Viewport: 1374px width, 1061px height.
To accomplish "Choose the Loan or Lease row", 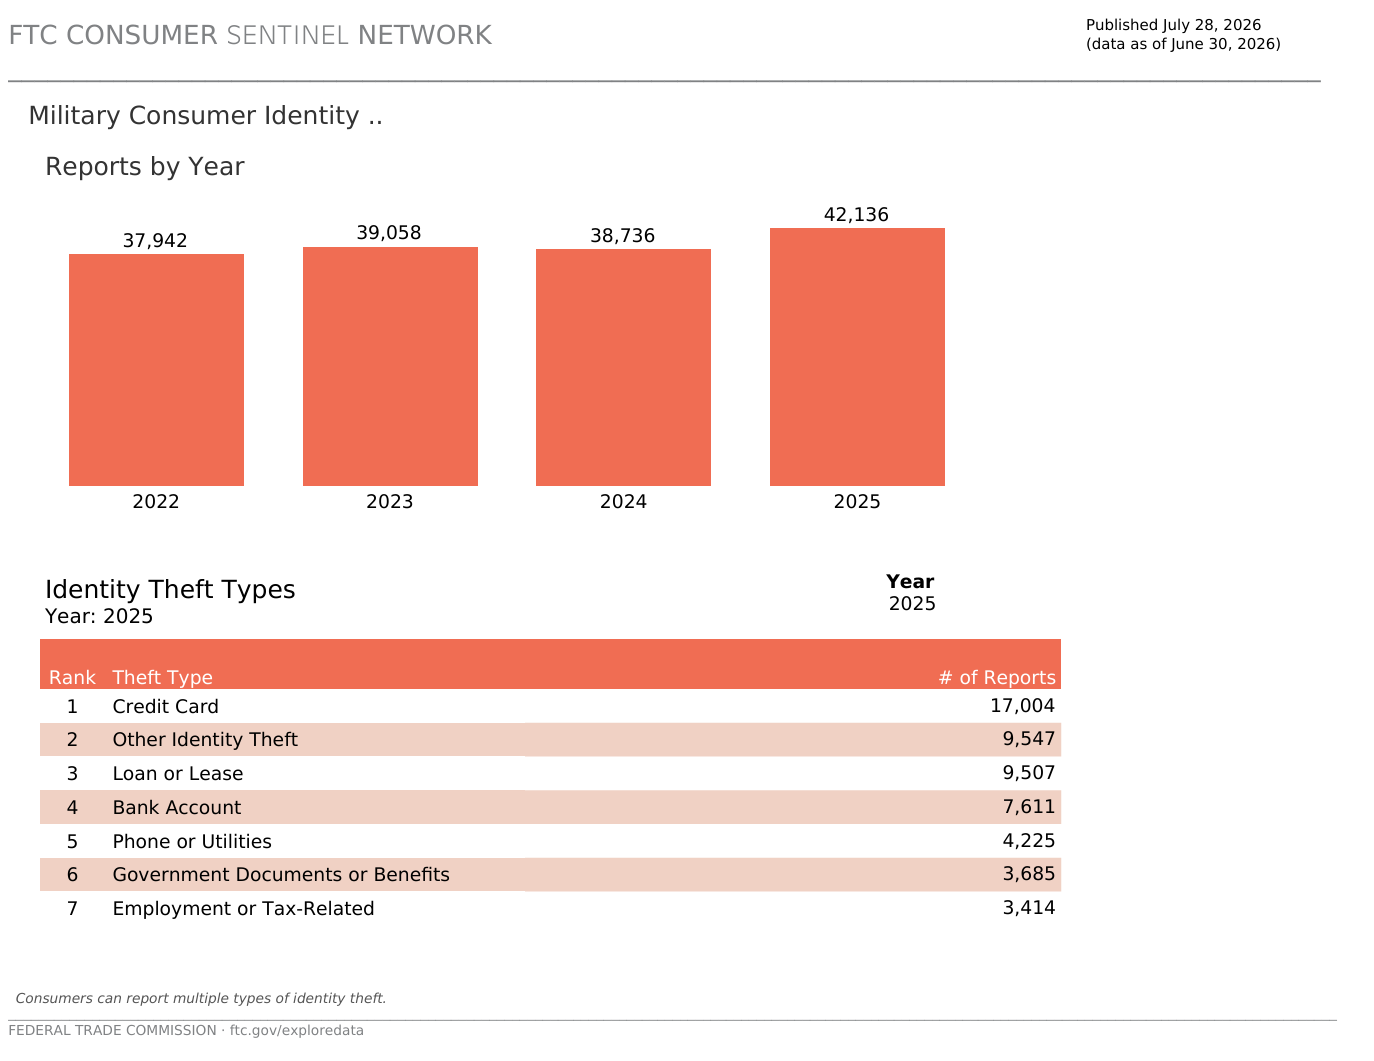I will pyautogui.click(x=550, y=773).
